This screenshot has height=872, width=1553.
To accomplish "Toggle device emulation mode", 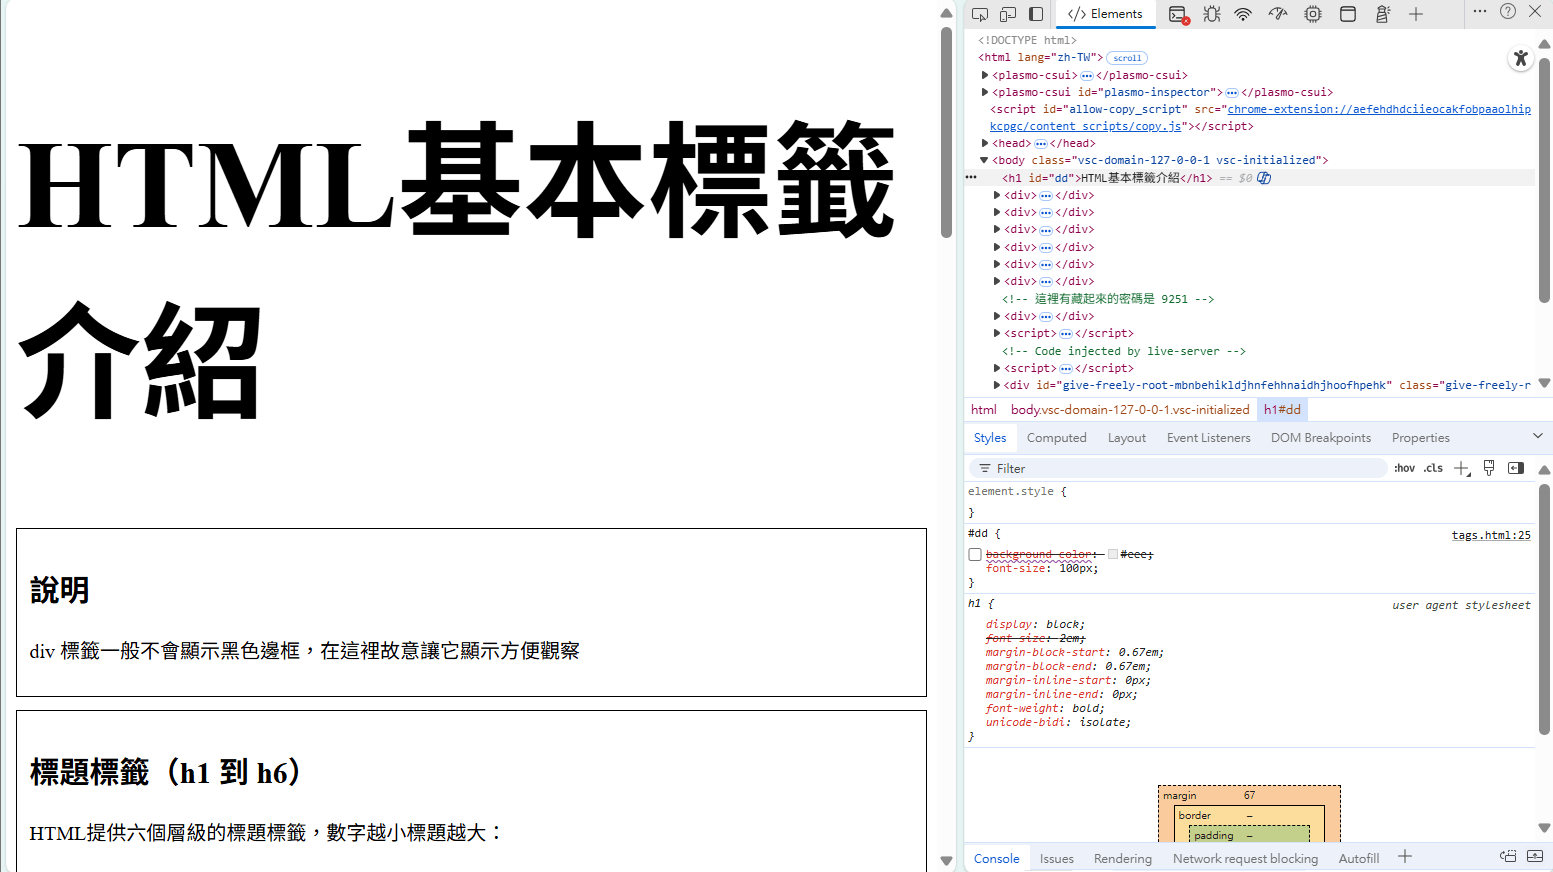I will coord(1008,14).
